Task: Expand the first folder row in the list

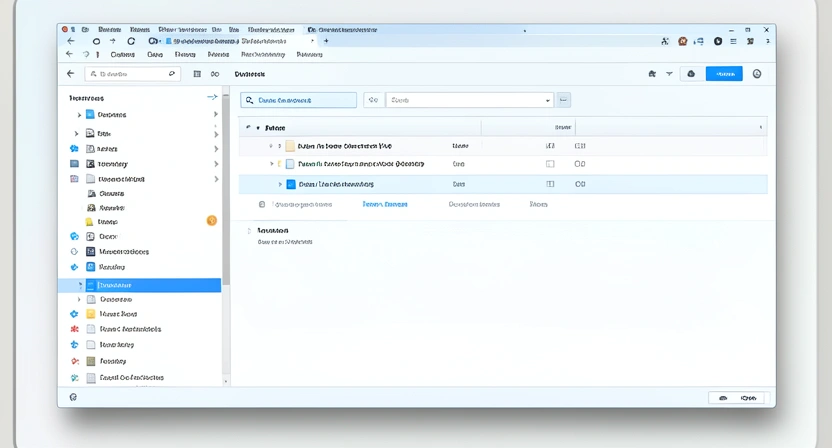Action: coord(271,146)
